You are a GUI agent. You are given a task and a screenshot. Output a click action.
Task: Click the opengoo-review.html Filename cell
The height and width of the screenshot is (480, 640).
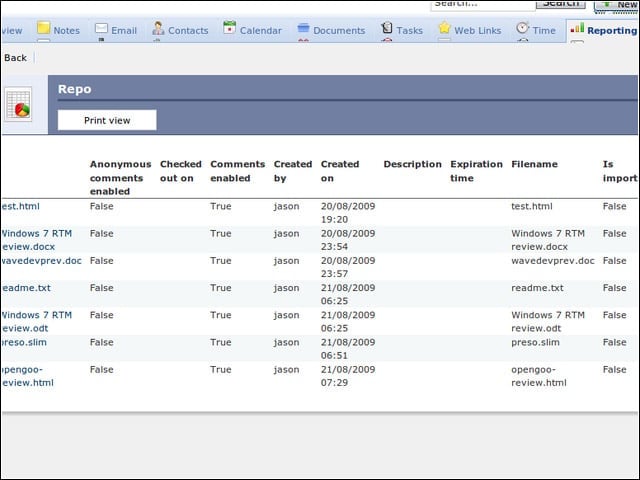click(539, 376)
